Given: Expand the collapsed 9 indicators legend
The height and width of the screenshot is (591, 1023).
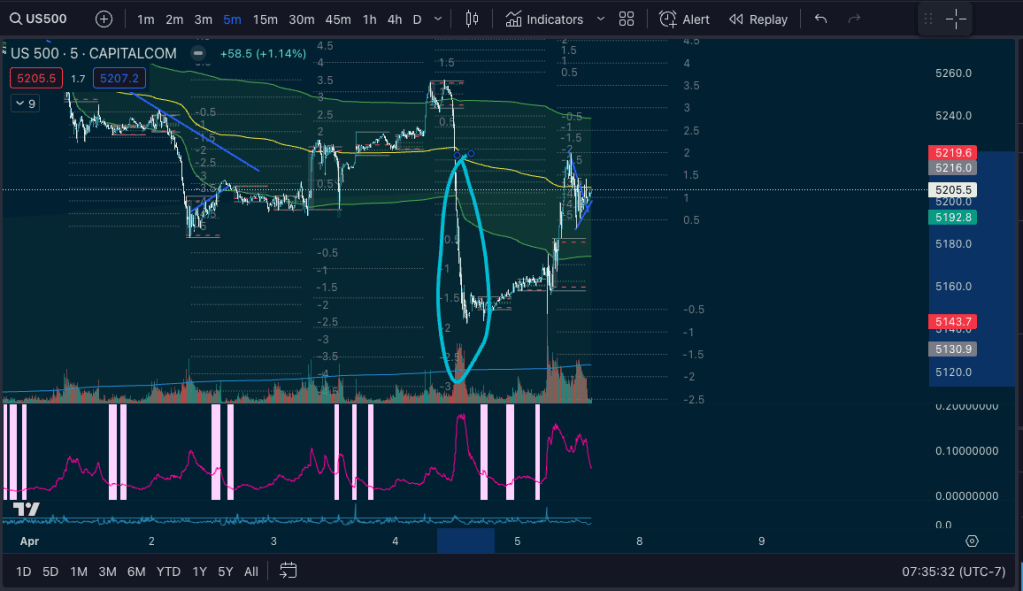Looking at the screenshot, I should point(25,103).
